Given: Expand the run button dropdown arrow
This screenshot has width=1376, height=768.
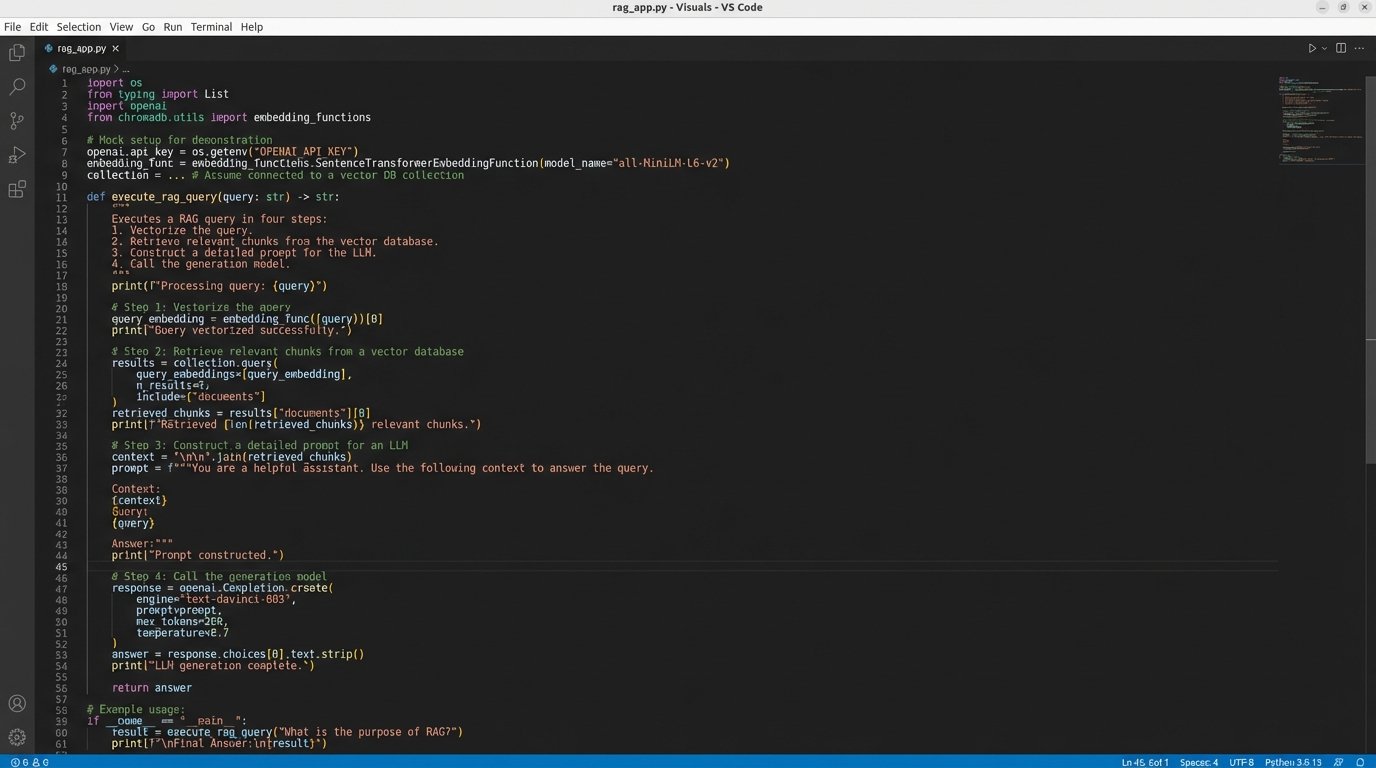Looking at the screenshot, I should pos(1325,48).
